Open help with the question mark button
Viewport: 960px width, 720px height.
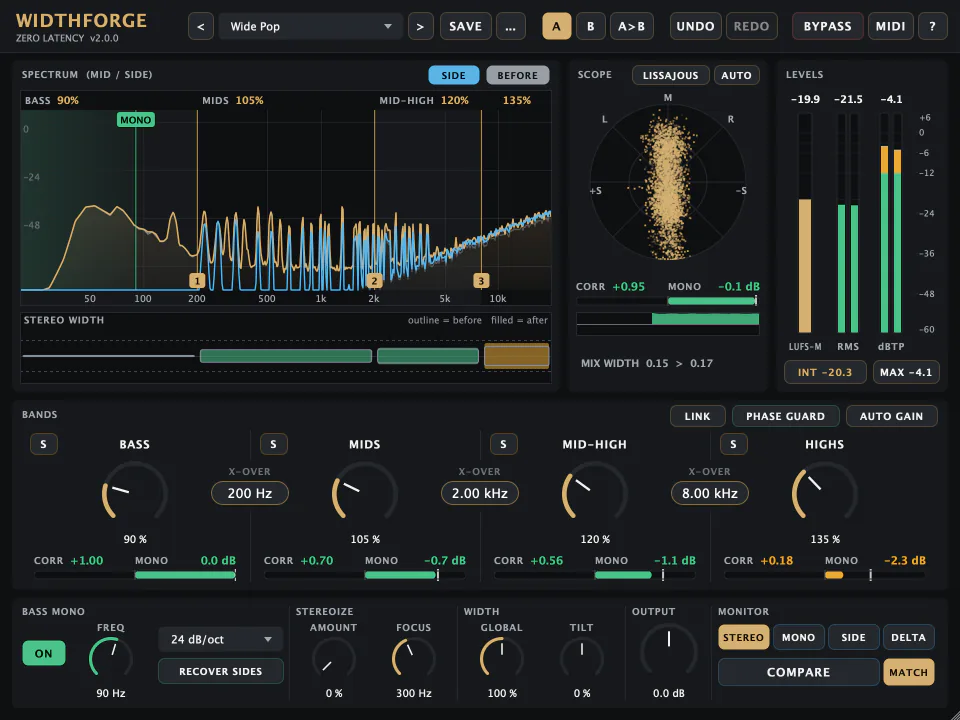click(x=932, y=26)
